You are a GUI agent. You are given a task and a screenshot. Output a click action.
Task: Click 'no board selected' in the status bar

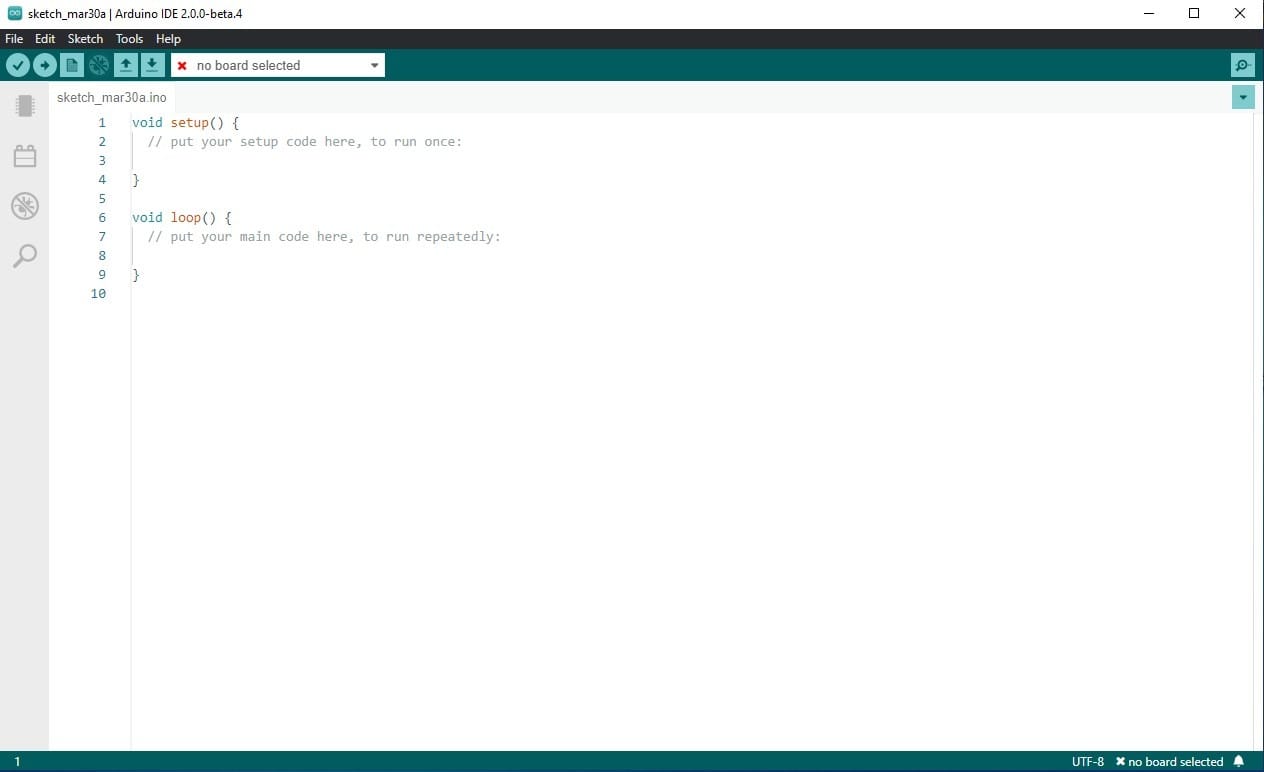[x=1169, y=761]
